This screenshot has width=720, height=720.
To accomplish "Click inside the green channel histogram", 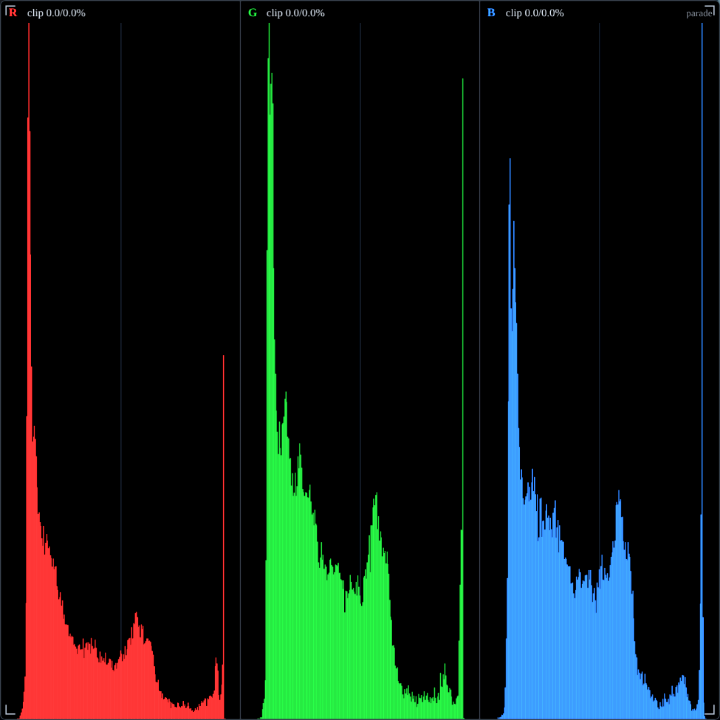I will pos(361,371).
